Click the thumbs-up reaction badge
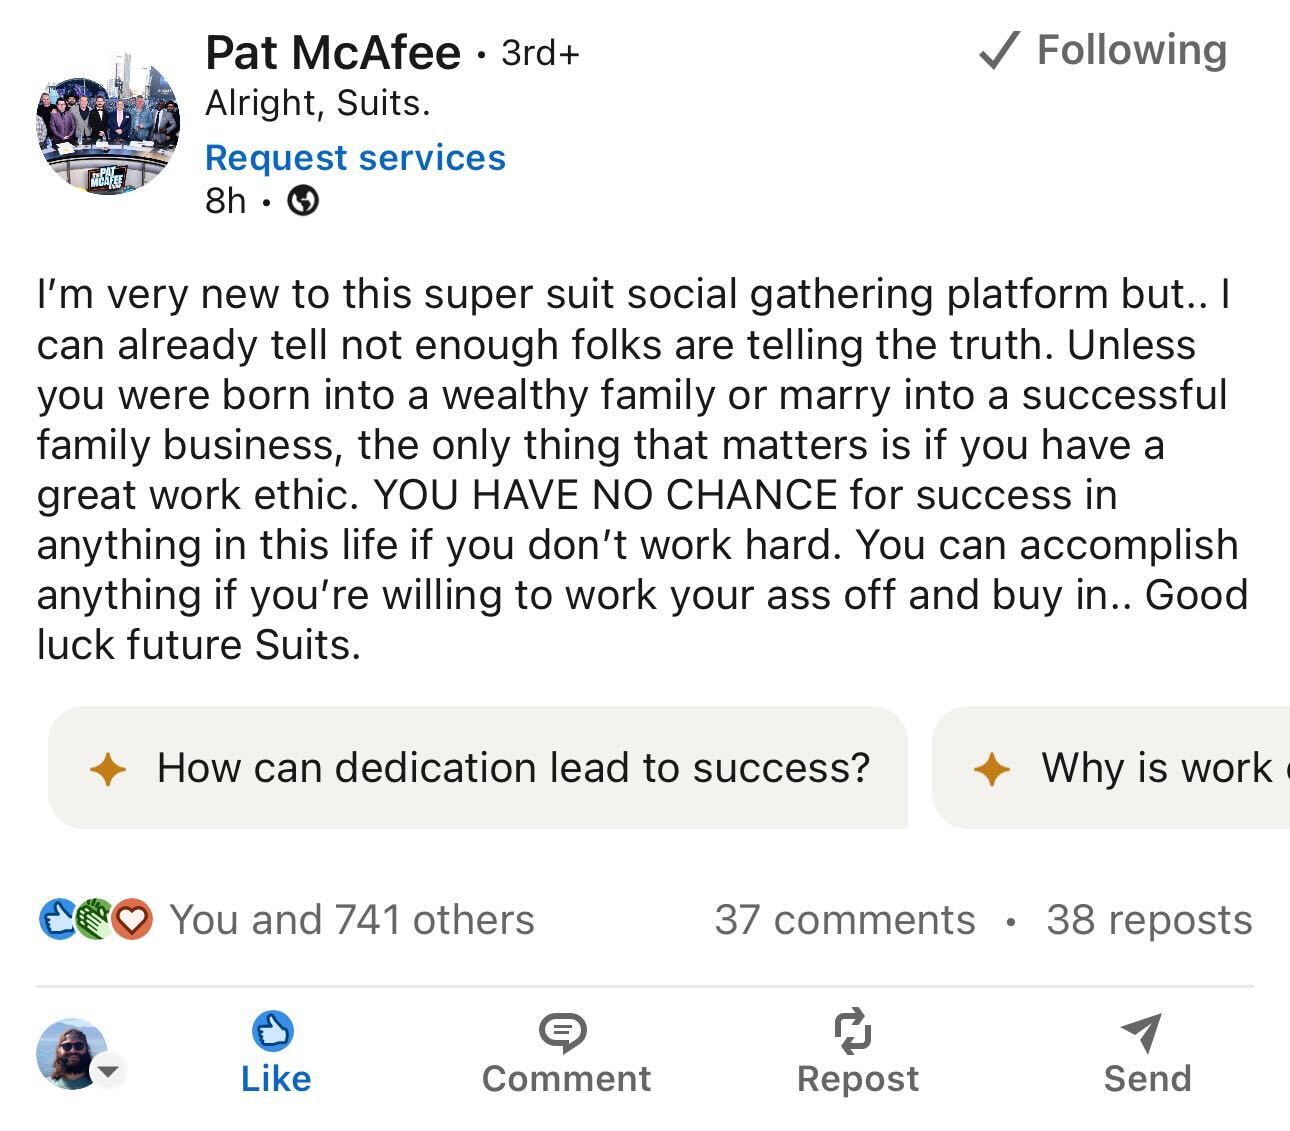The image size is (1290, 1131). 57,918
